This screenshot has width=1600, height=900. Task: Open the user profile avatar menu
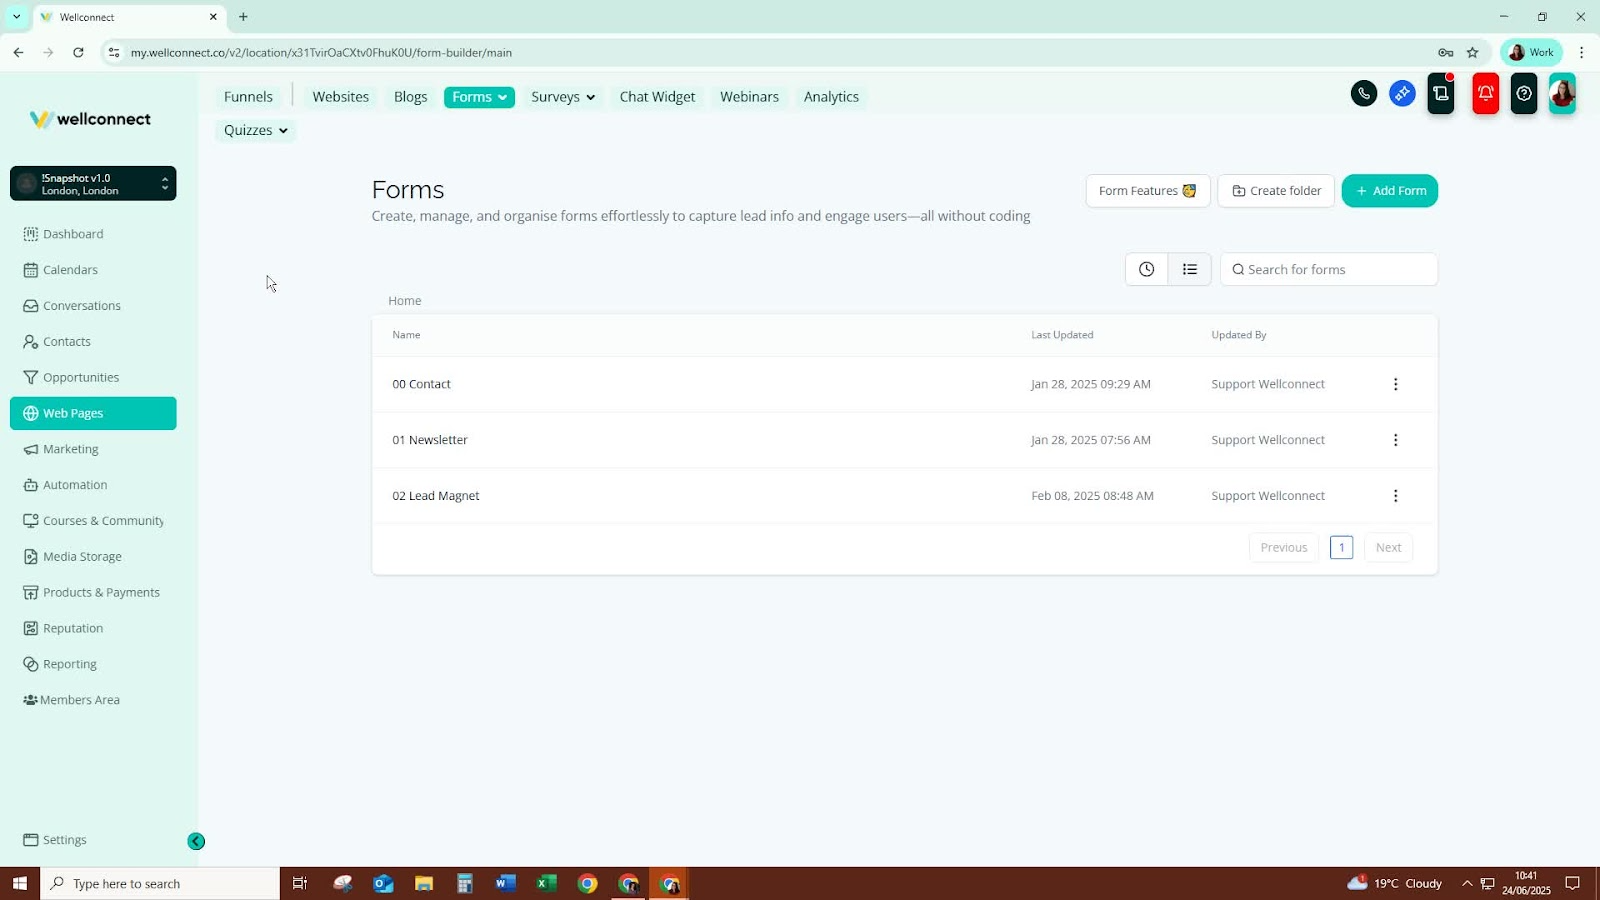tap(1562, 94)
